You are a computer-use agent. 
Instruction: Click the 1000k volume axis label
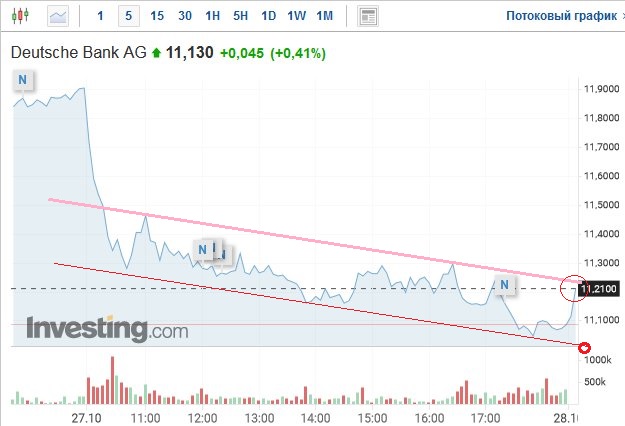coord(597,360)
